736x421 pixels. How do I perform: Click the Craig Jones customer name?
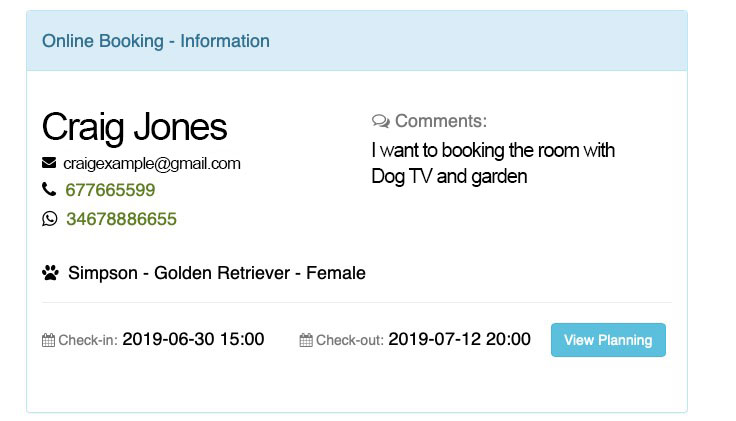click(x=134, y=126)
